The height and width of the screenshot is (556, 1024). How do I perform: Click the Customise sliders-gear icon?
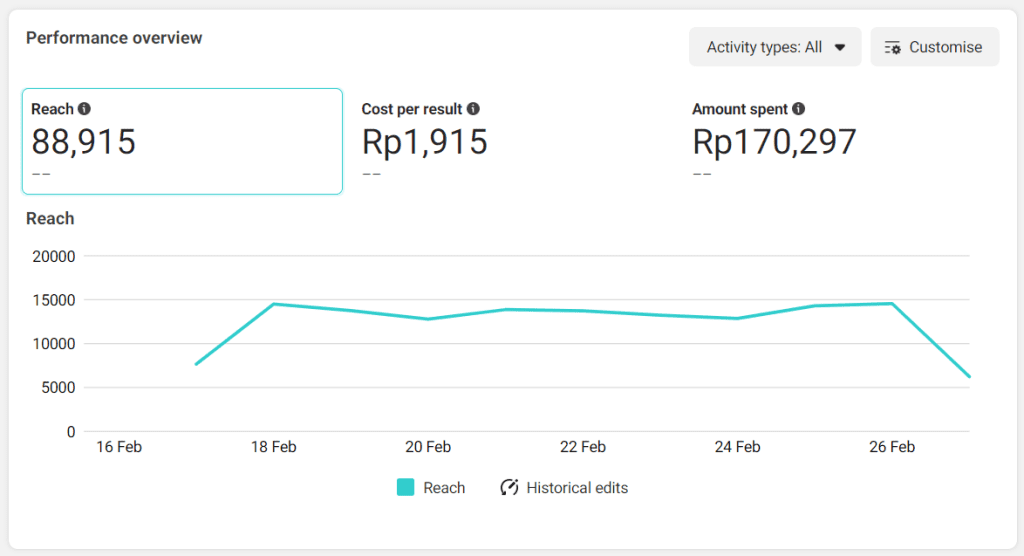click(x=893, y=47)
